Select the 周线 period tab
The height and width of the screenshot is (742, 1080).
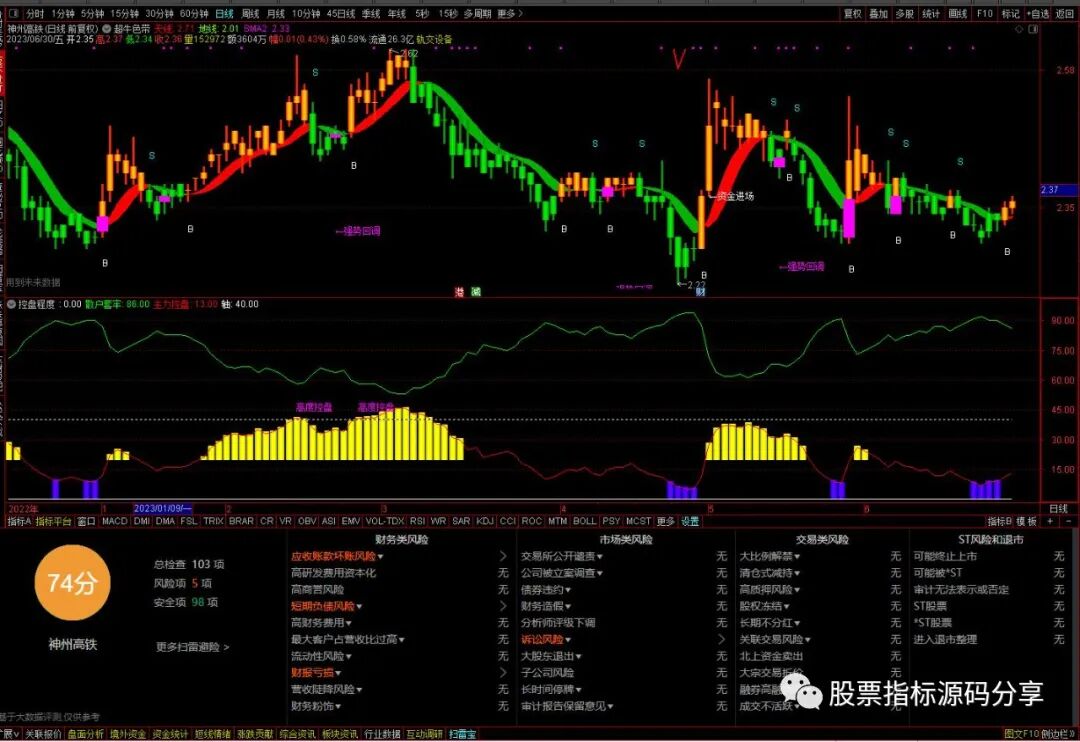(x=251, y=13)
